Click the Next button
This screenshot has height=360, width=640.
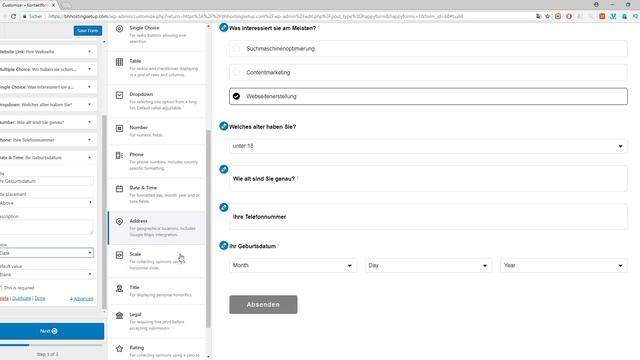tap(52, 331)
